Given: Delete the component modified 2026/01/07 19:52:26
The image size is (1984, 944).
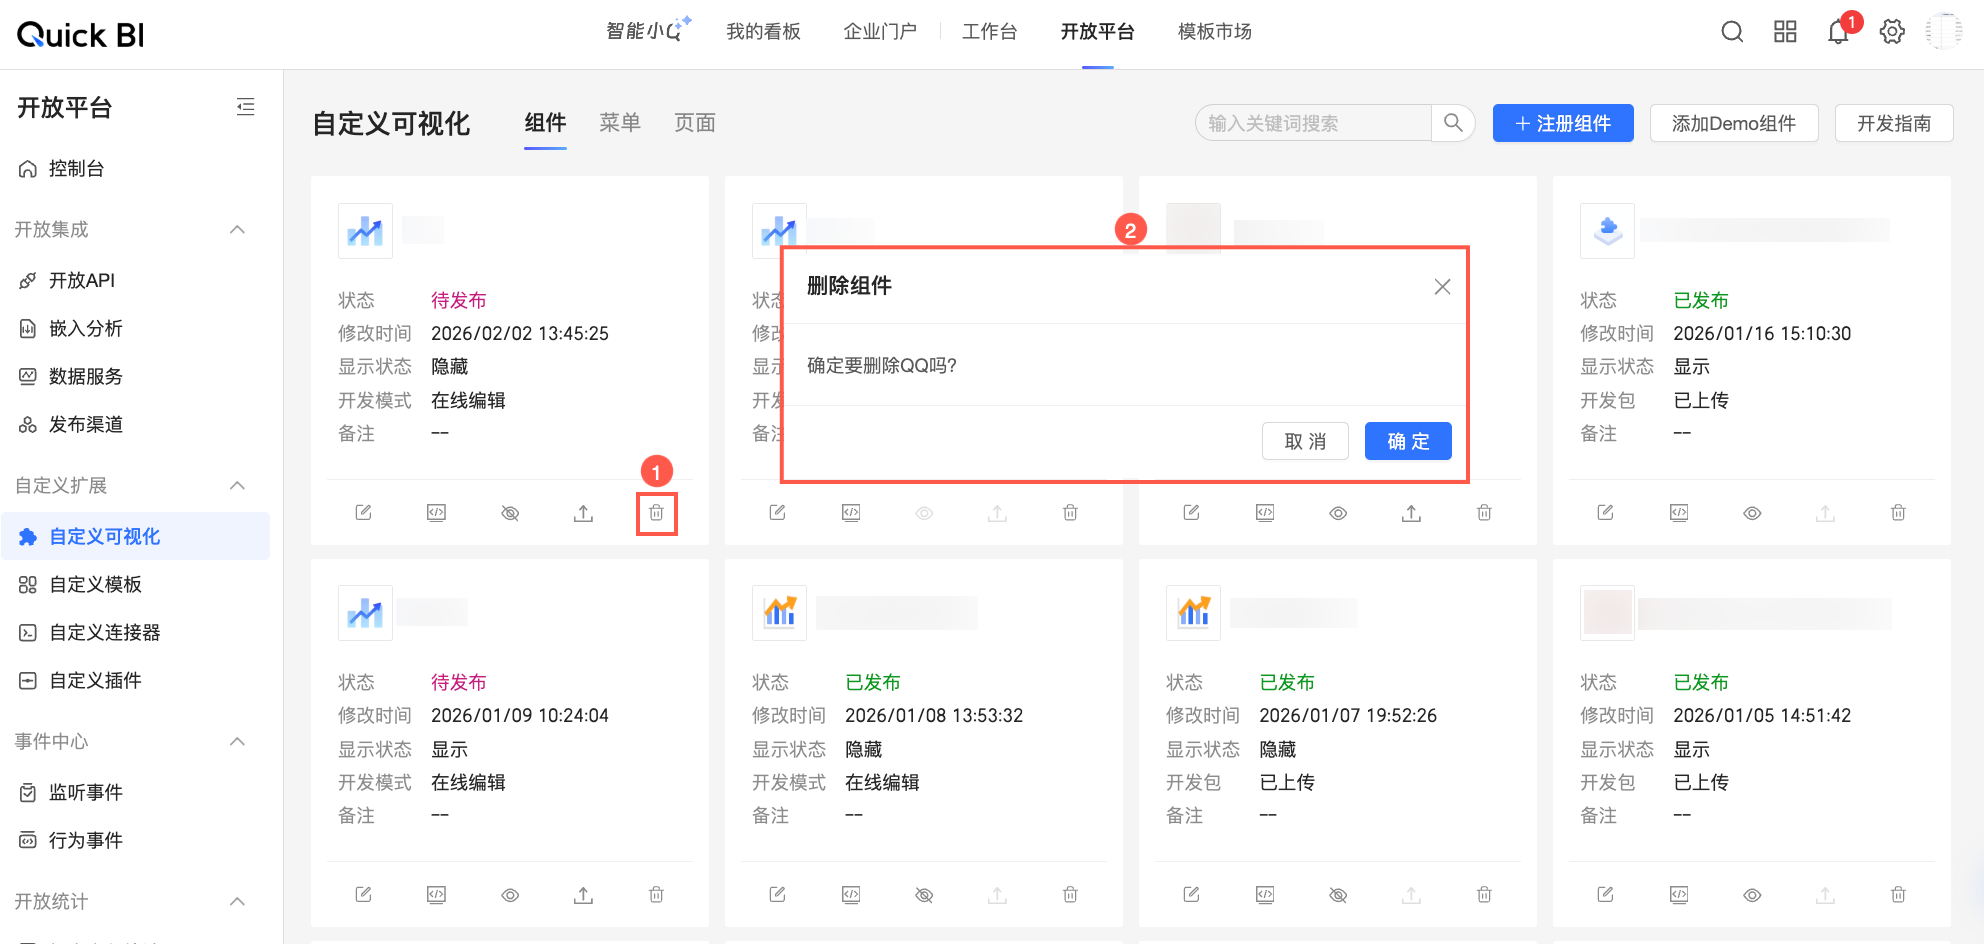Looking at the screenshot, I should (1484, 895).
